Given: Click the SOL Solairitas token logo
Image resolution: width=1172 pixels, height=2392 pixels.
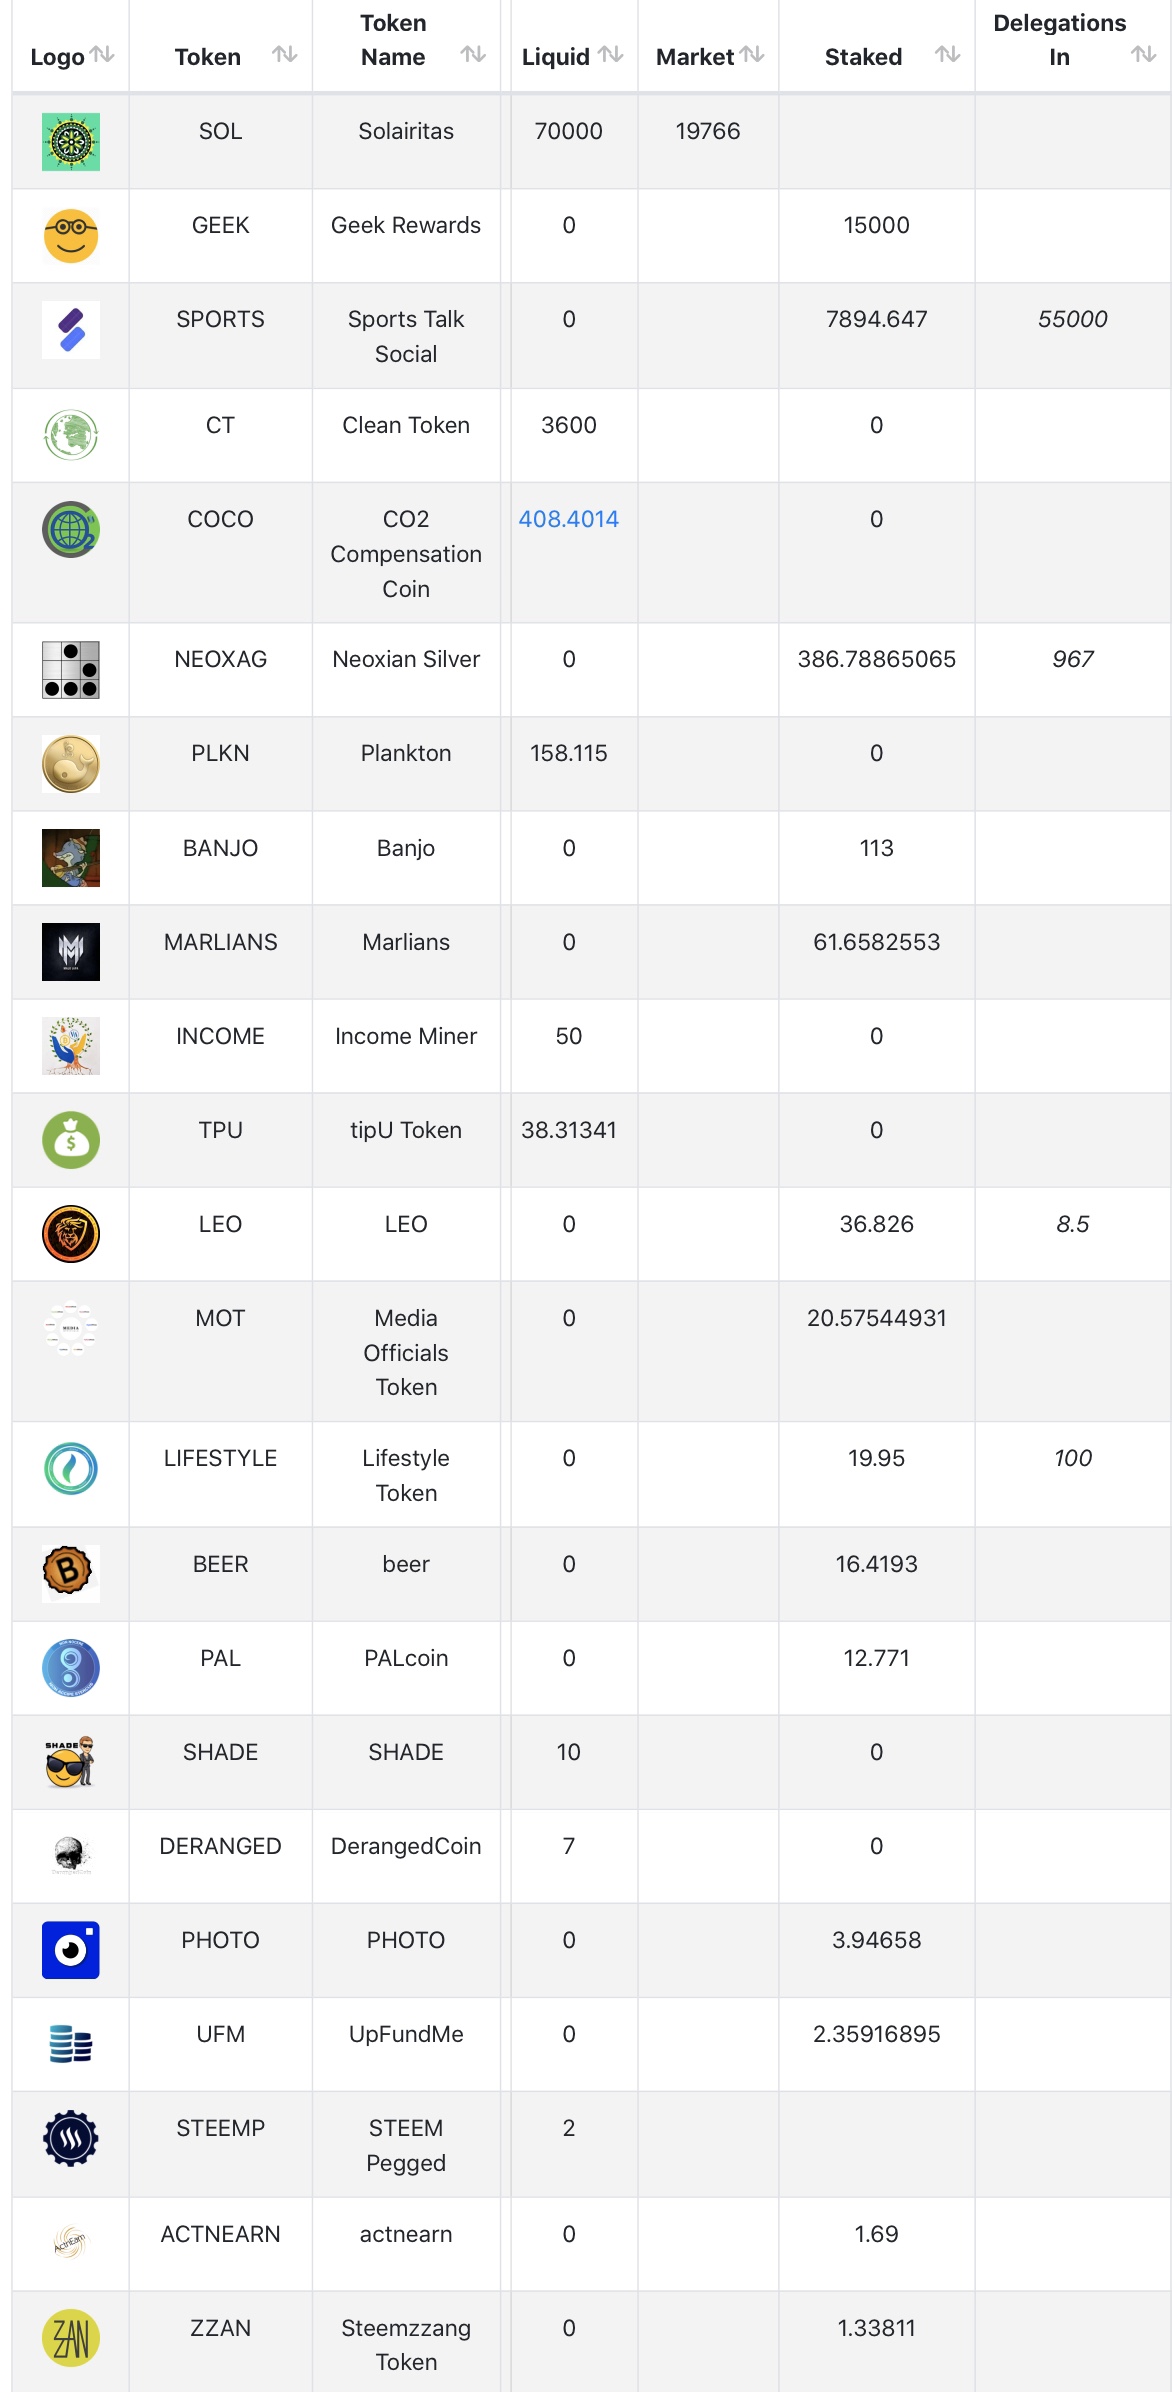Looking at the screenshot, I should coord(71,142).
